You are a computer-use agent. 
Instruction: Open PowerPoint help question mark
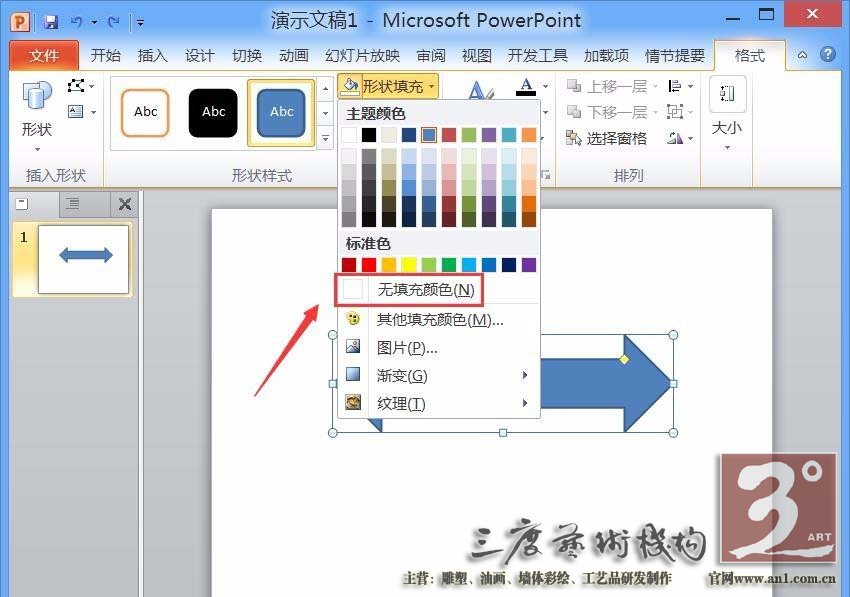coord(827,54)
